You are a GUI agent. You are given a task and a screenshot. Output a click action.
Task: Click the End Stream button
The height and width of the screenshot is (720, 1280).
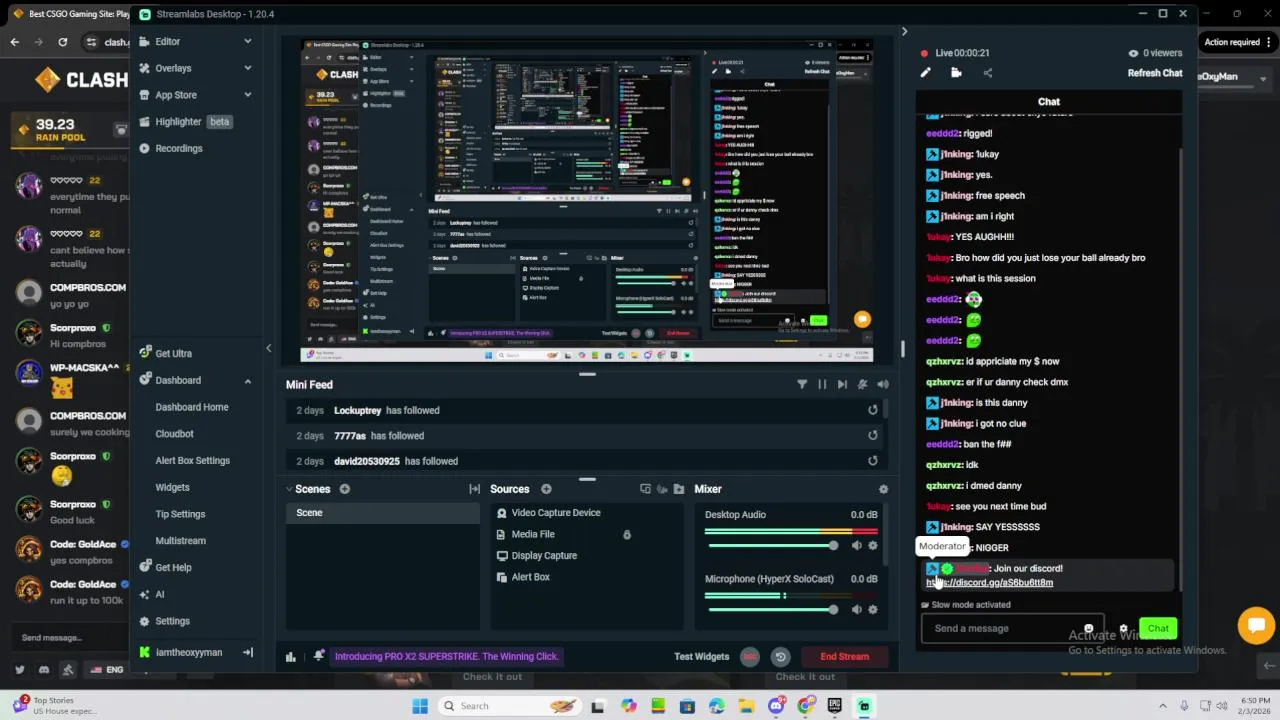tap(845, 657)
